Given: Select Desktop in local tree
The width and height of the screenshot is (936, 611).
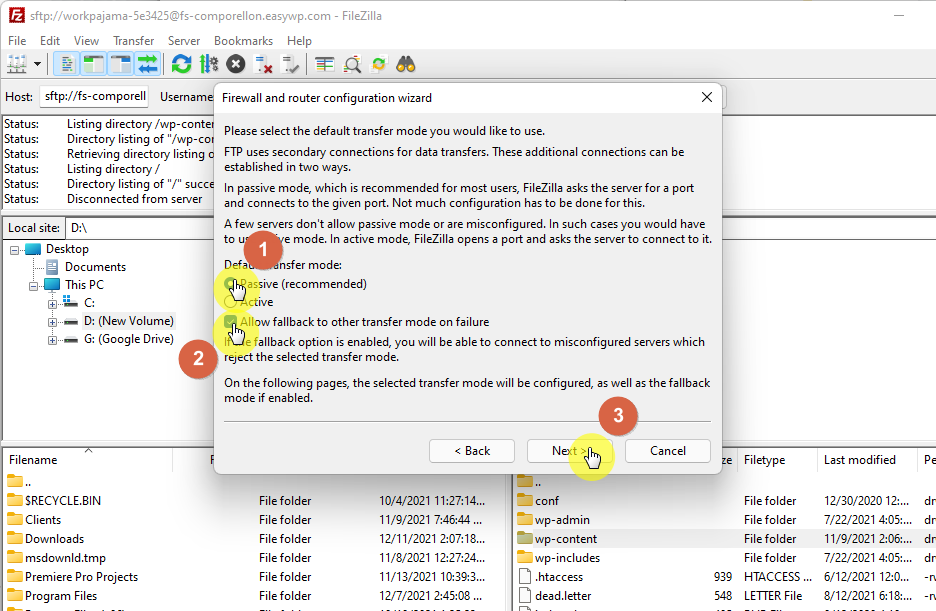Looking at the screenshot, I should coord(67,249).
